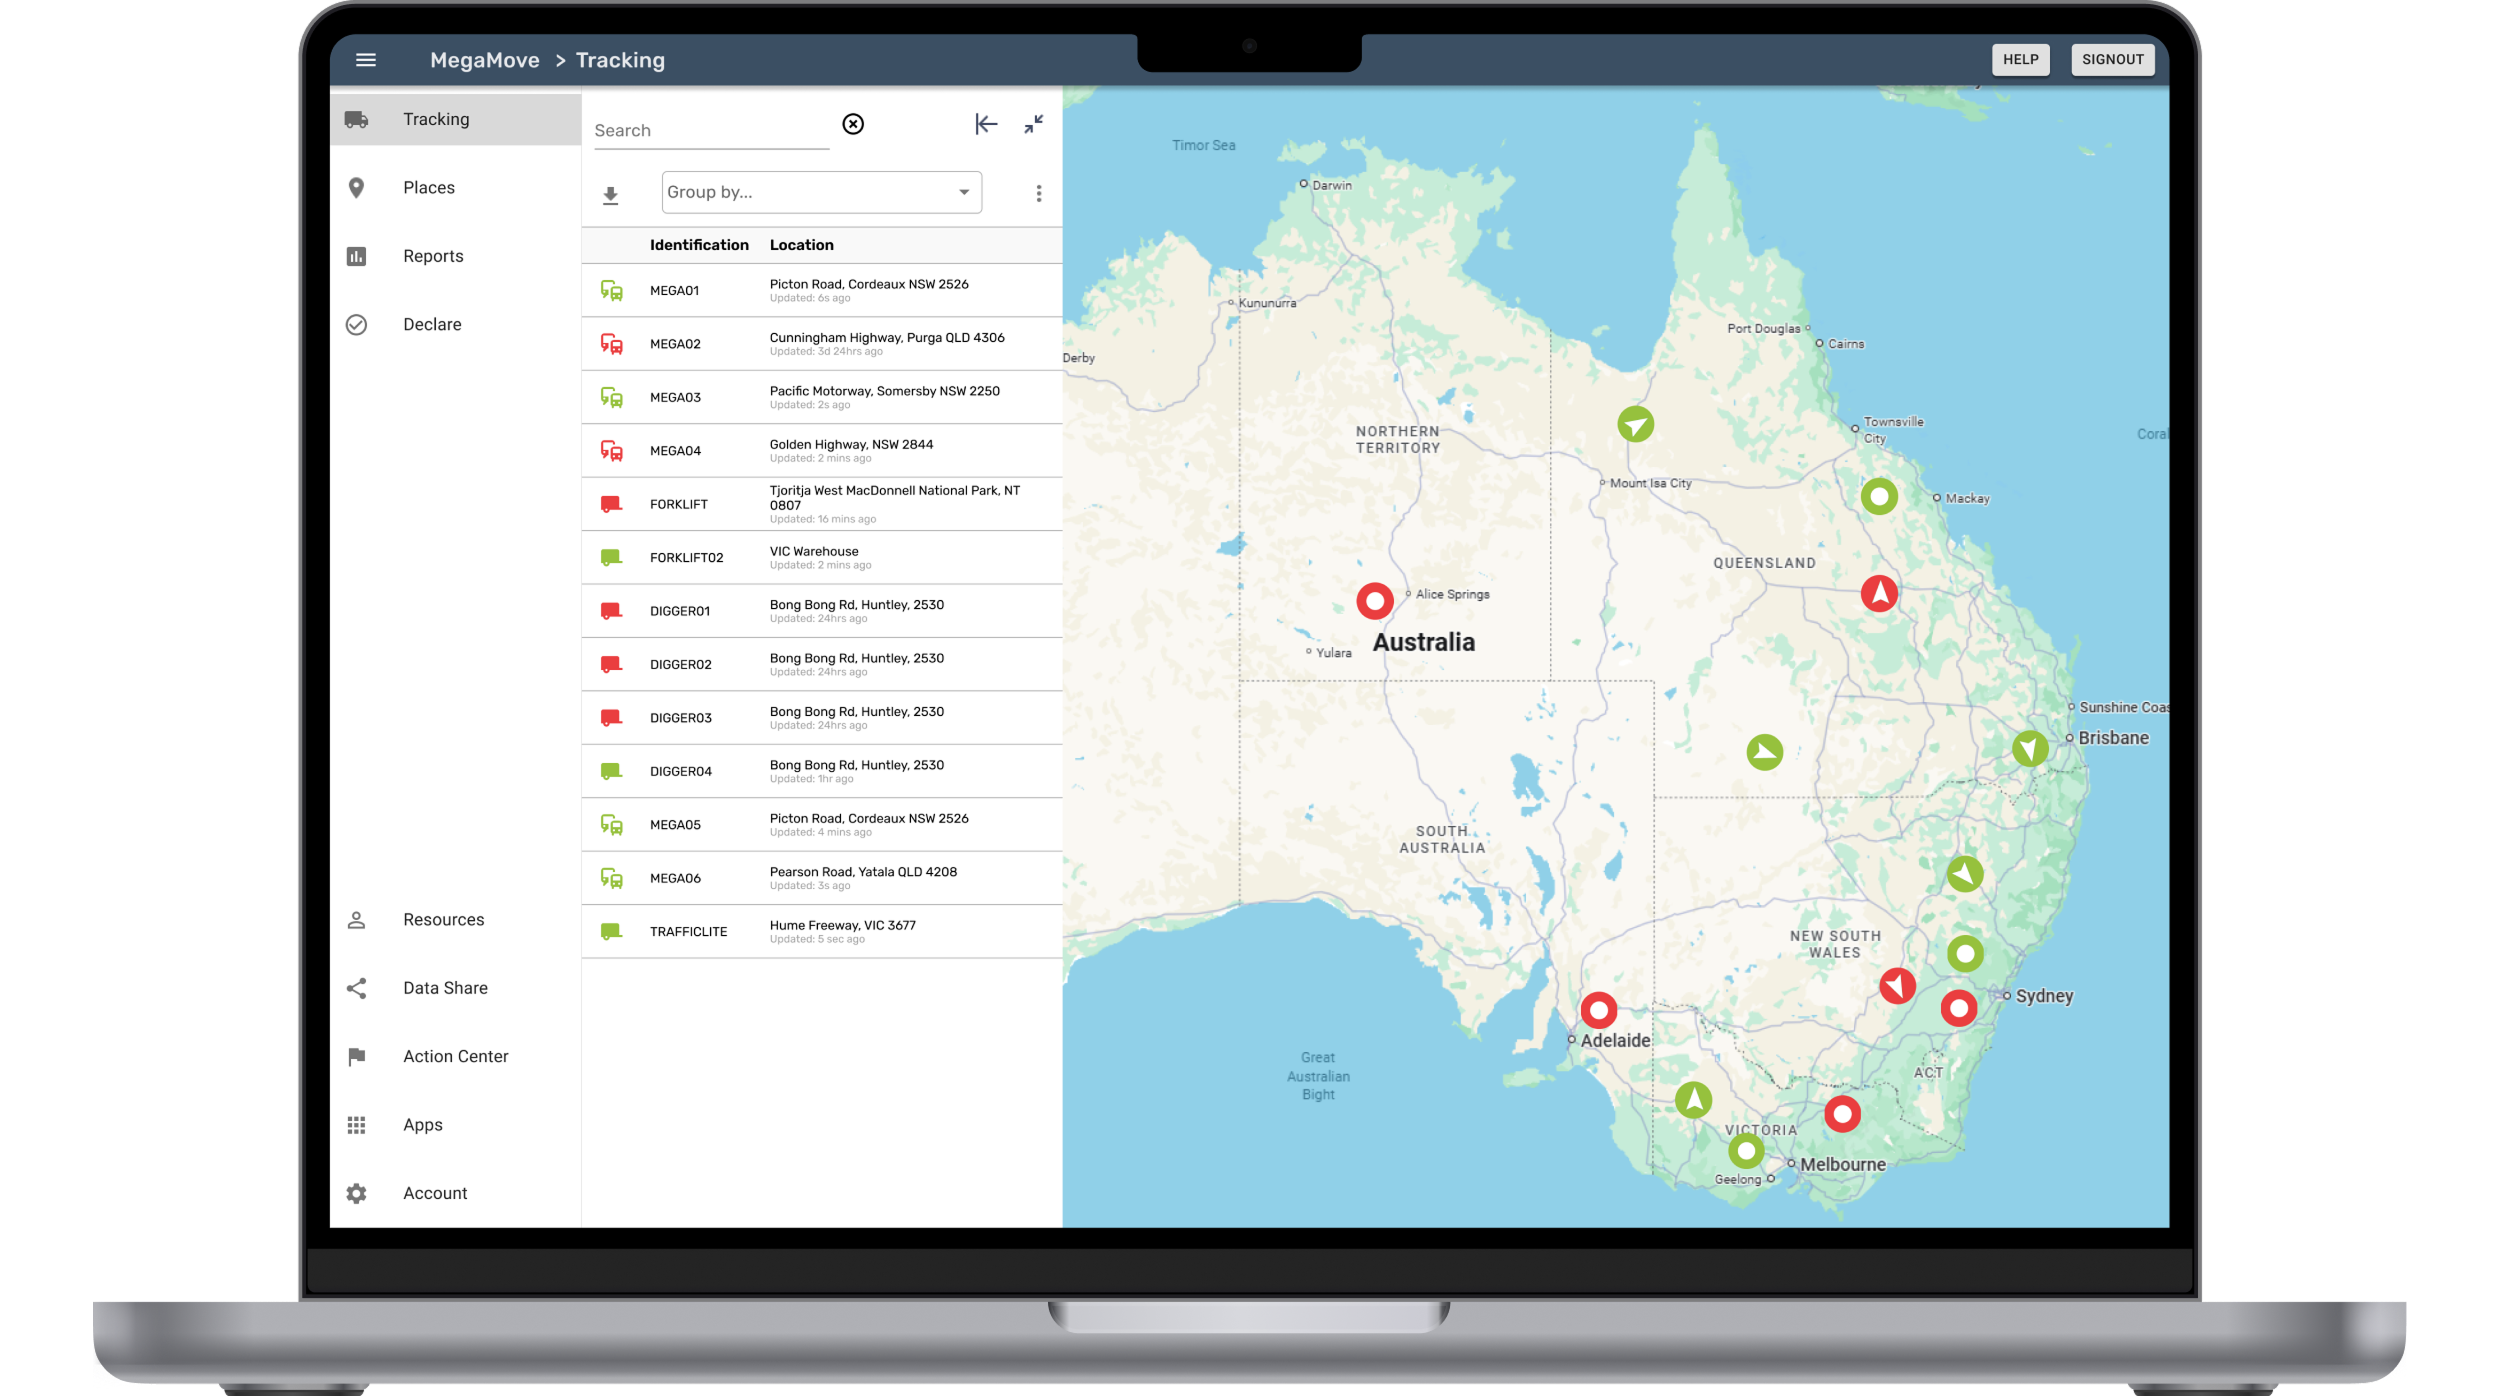Click the green truck icon beside TRAFFICLITE
This screenshot has width=2500, height=1396.
(x=610, y=931)
